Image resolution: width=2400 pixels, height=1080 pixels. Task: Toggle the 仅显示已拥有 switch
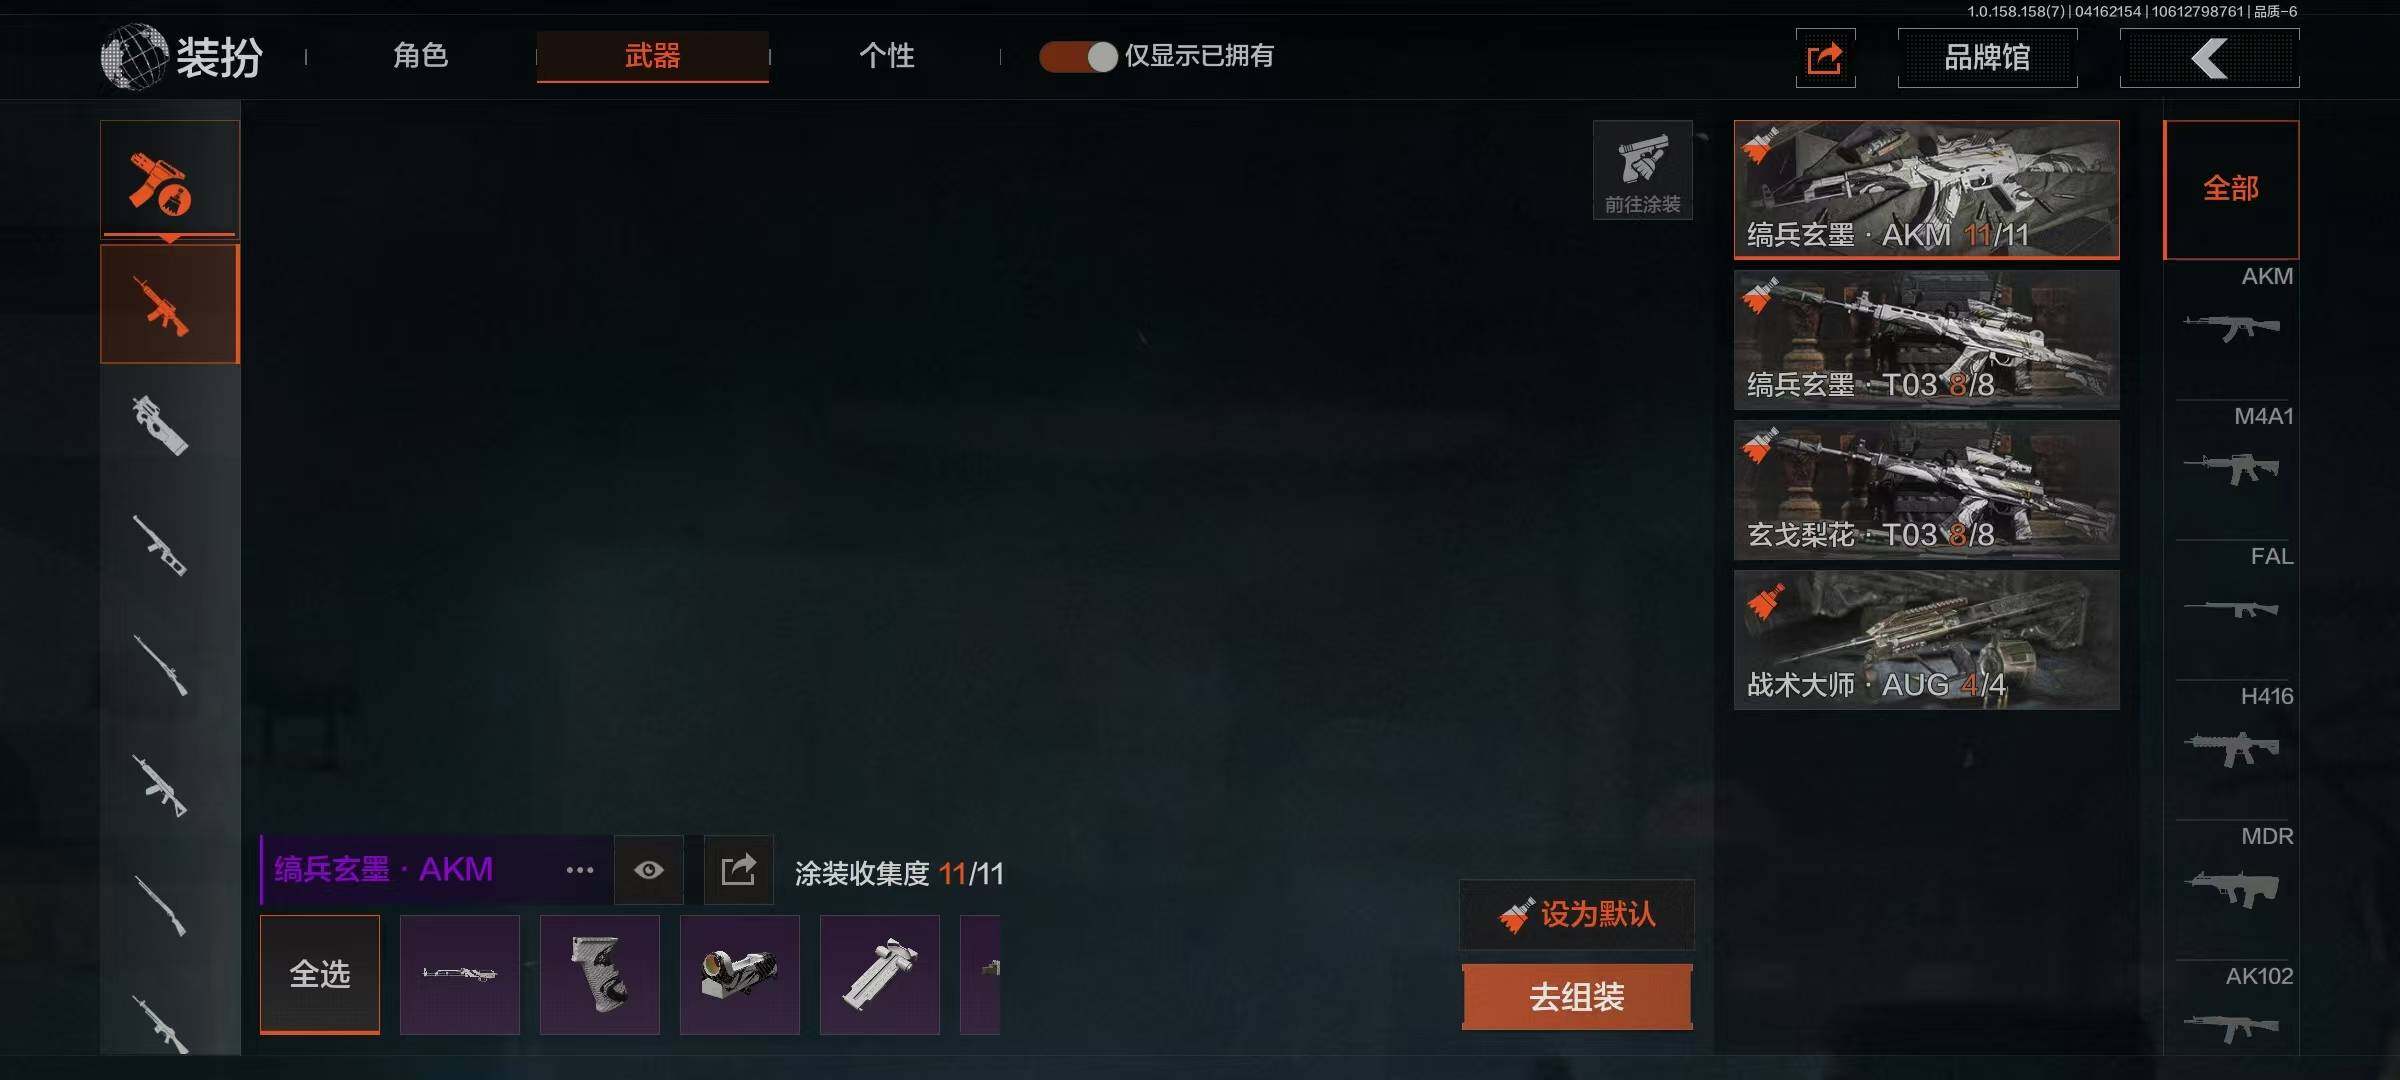coord(1078,57)
